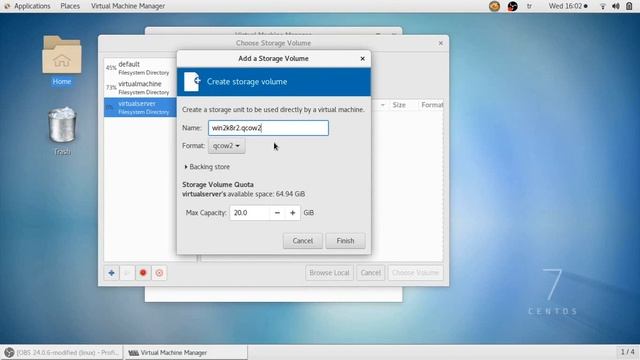Click the Max Capacity value field

click(249, 213)
